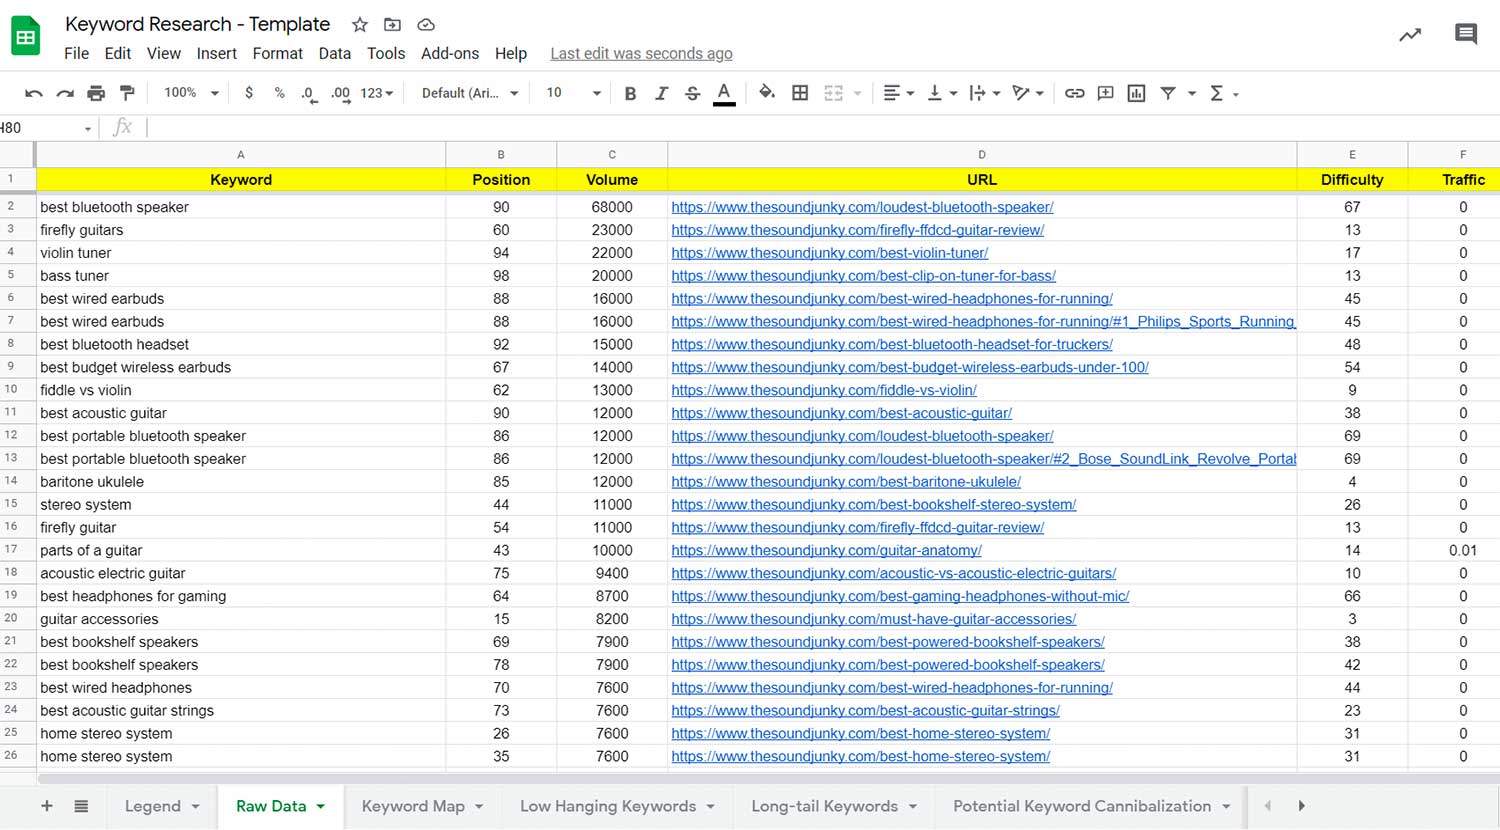Toggle bold formatting

(x=630, y=92)
